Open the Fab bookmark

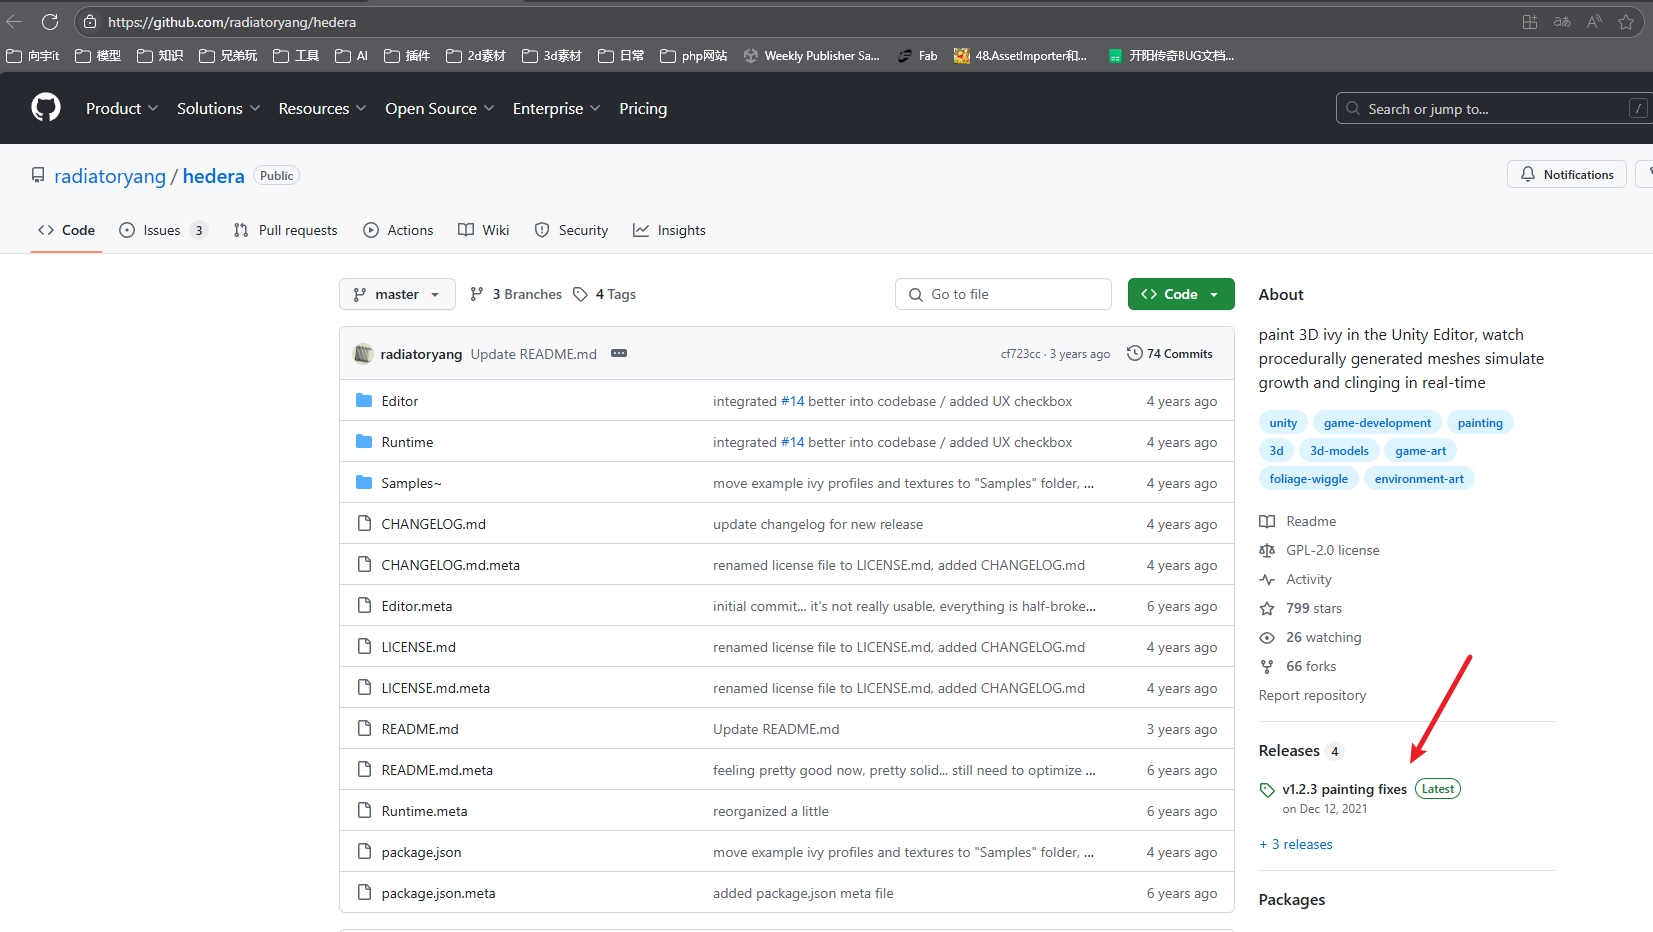pos(918,56)
